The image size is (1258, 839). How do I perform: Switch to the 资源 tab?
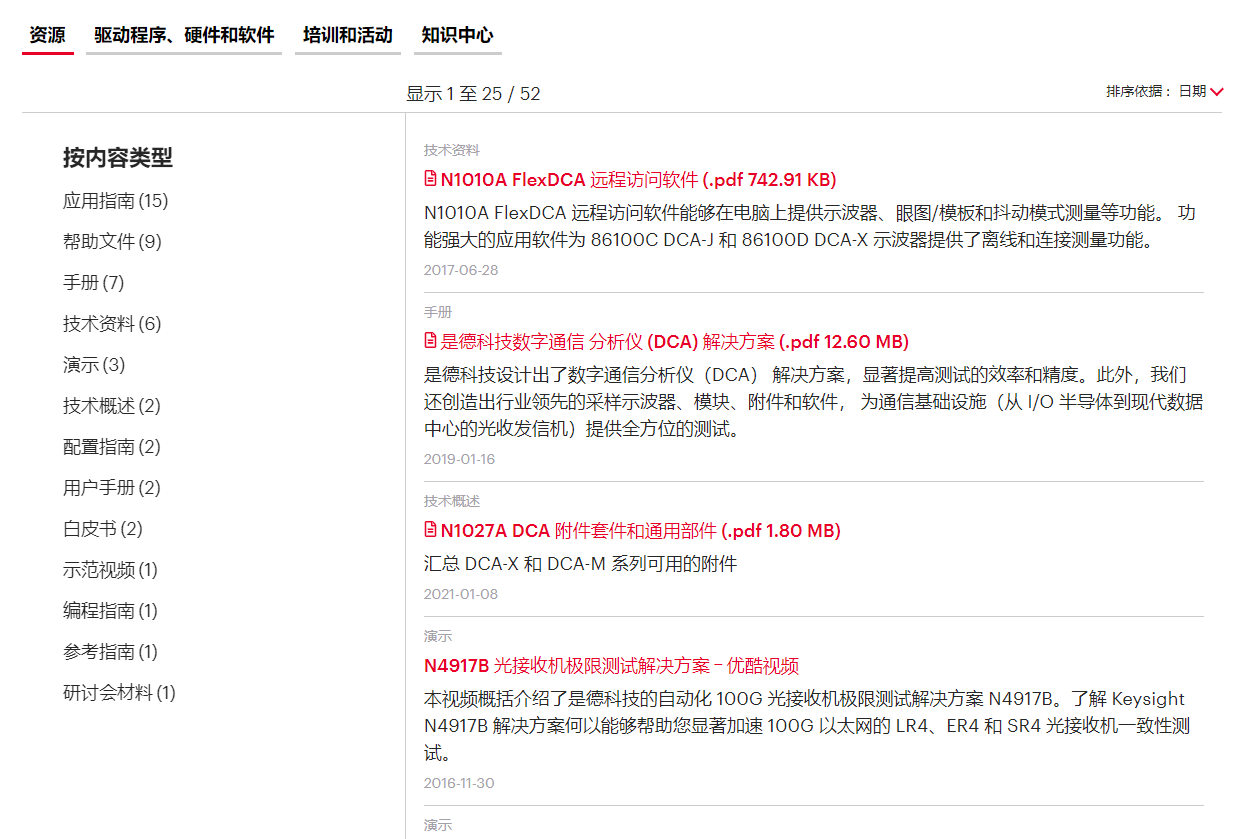click(47, 35)
